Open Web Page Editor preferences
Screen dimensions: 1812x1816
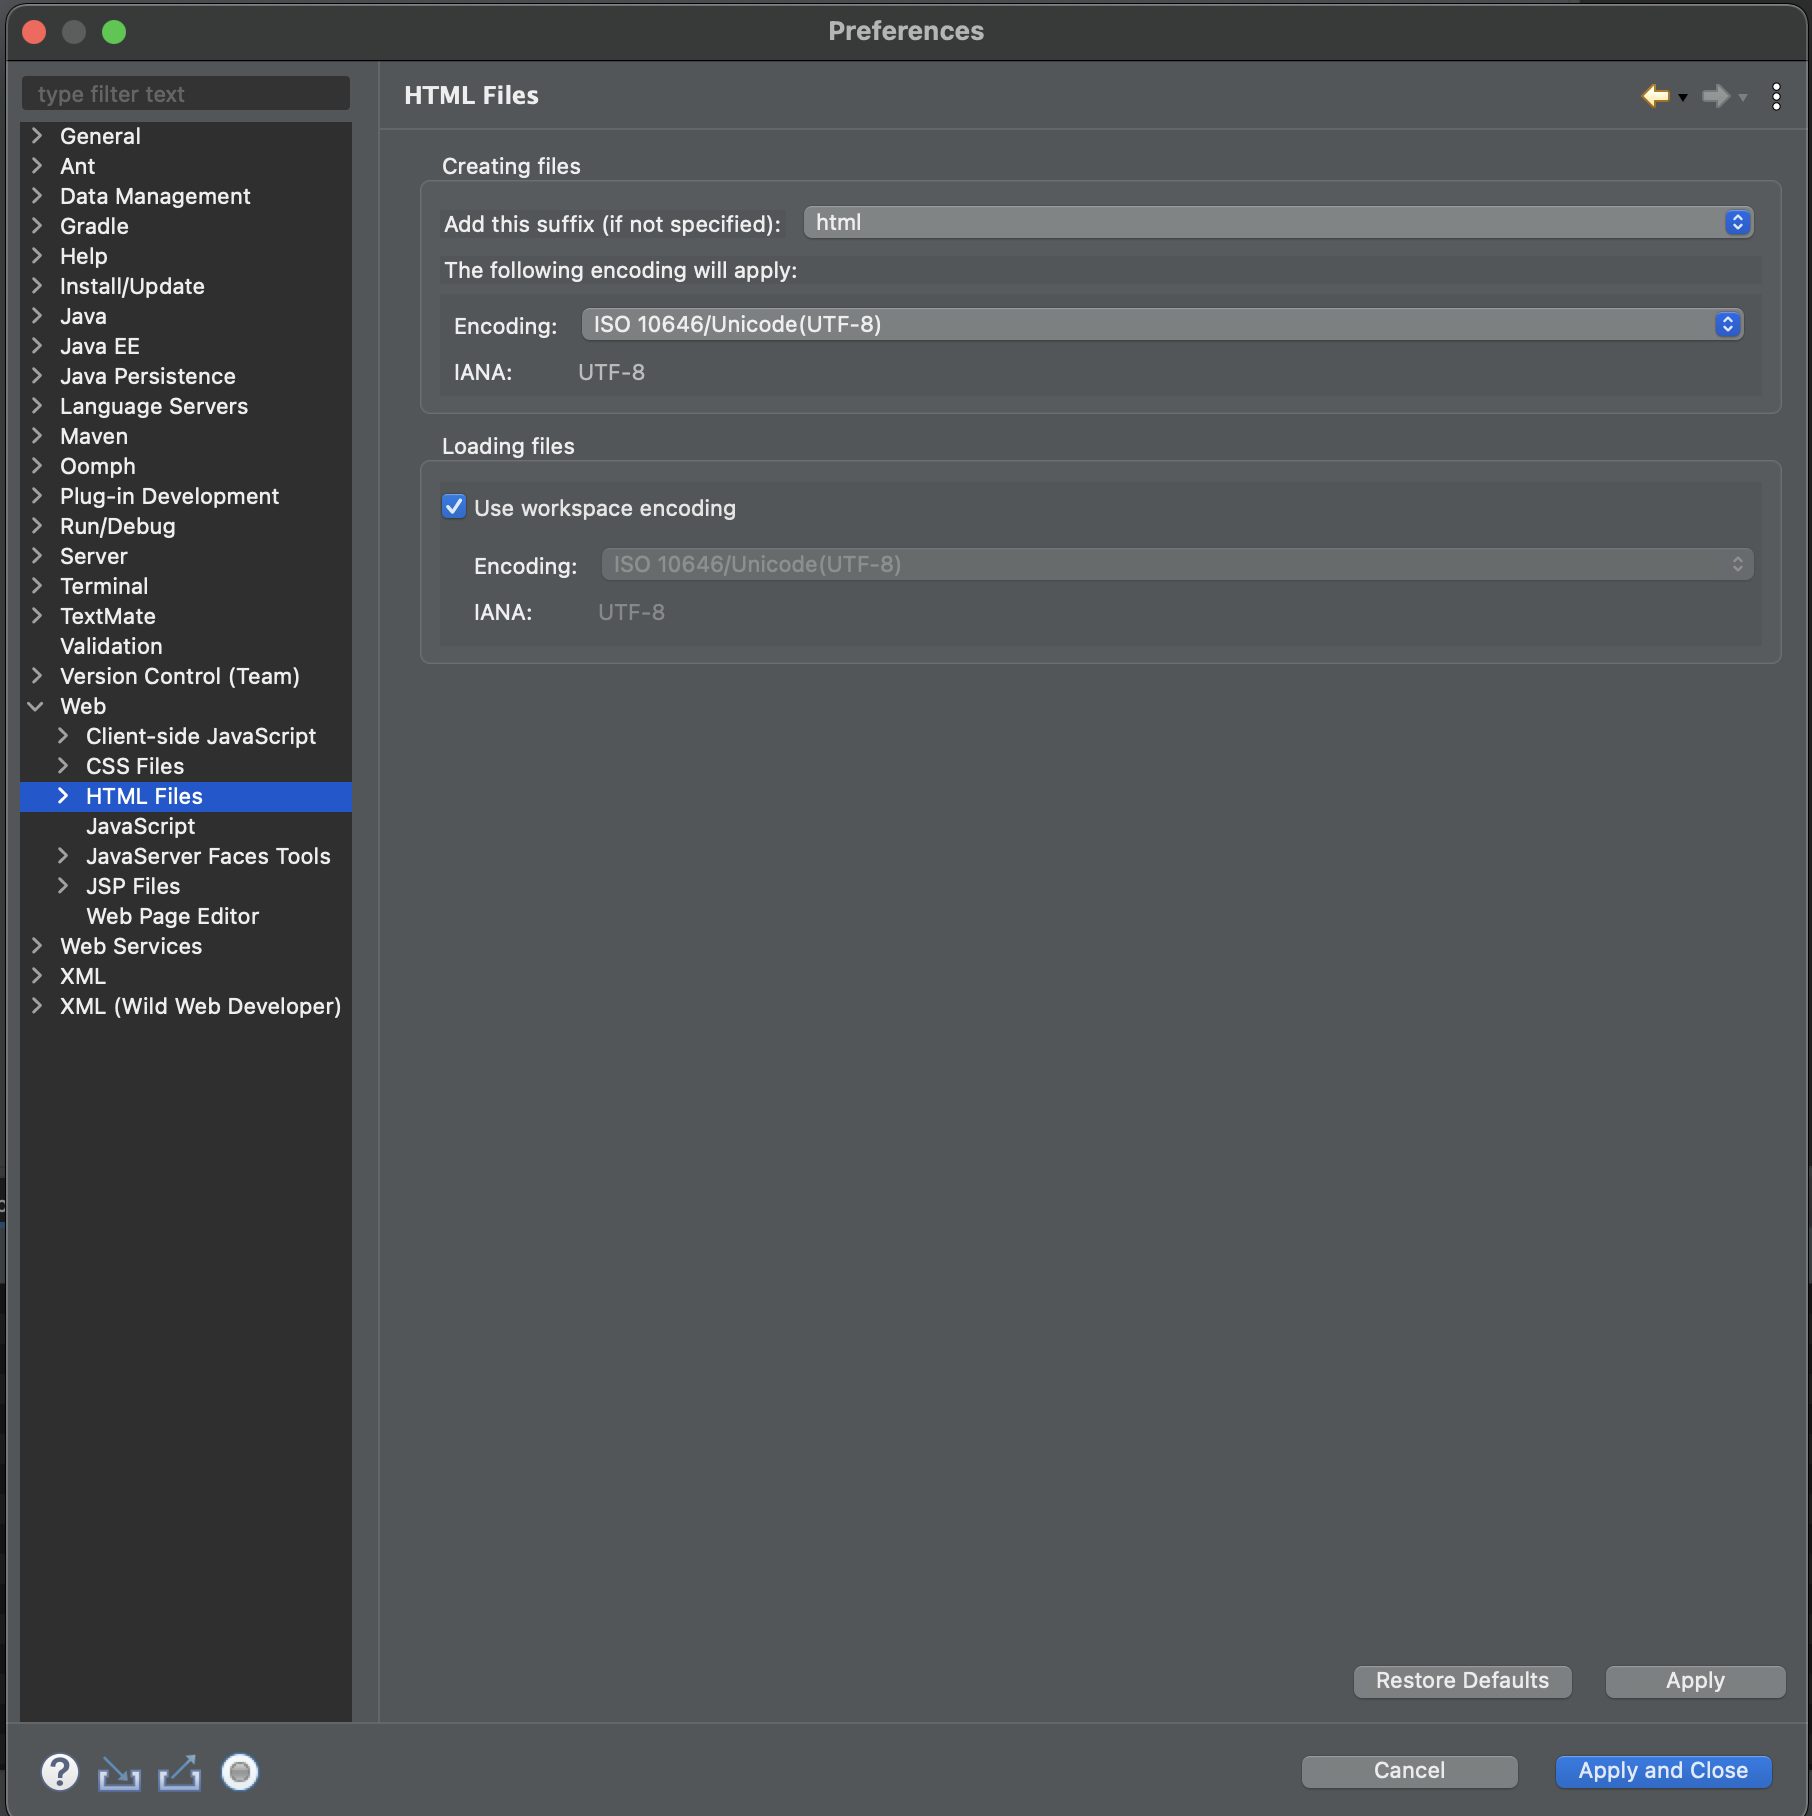pyautogui.click(x=172, y=916)
